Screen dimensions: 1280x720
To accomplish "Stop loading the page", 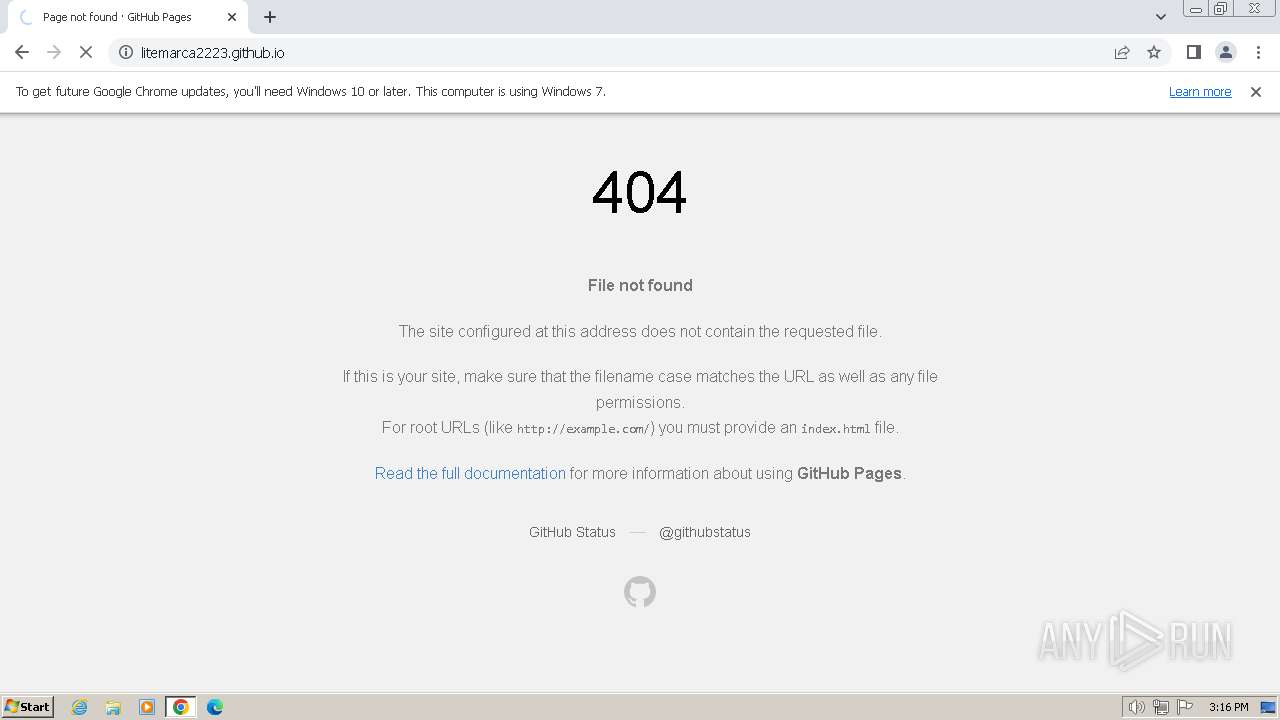I will tap(86, 52).
